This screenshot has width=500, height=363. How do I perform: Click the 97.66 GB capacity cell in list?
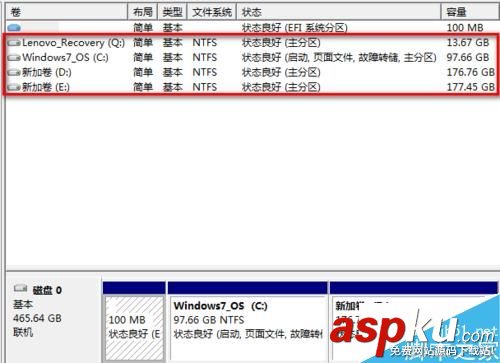(x=468, y=57)
